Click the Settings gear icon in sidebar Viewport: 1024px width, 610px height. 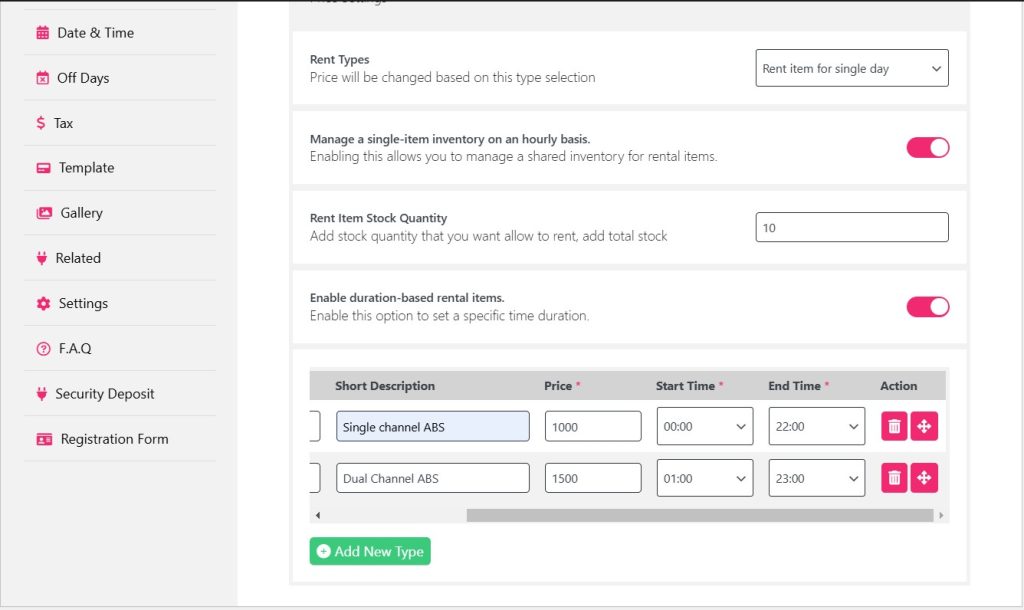(x=43, y=303)
